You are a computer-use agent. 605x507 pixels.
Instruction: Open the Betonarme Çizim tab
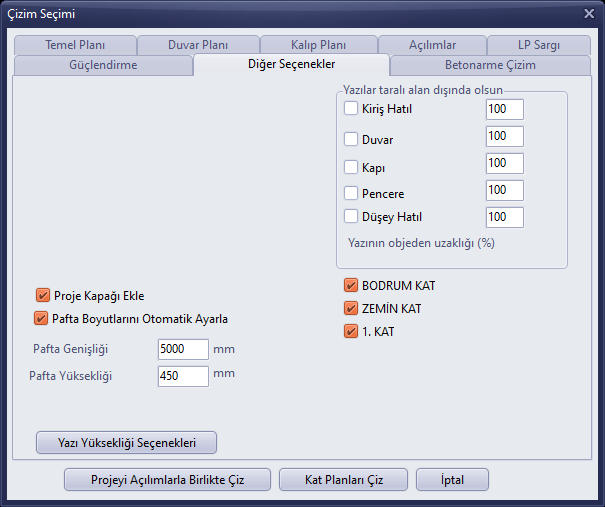pyautogui.click(x=490, y=65)
